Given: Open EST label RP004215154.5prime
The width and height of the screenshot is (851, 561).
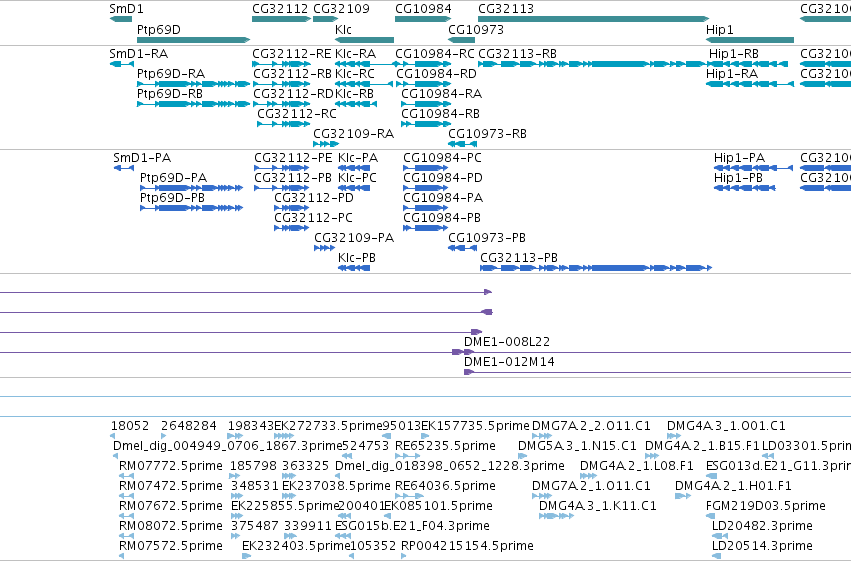Looking at the screenshot, I should tap(467, 546).
